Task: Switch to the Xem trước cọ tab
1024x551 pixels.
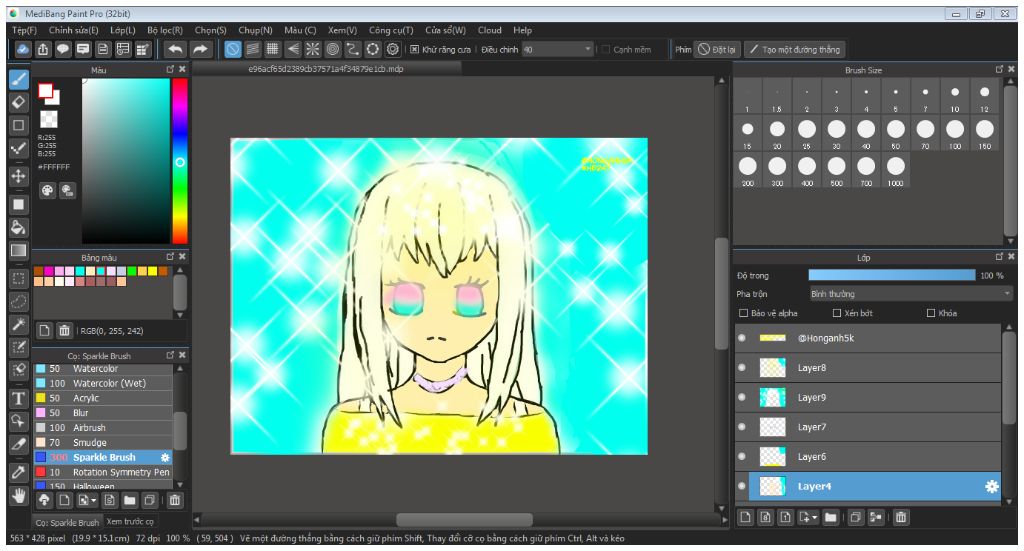Action: coord(130,521)
